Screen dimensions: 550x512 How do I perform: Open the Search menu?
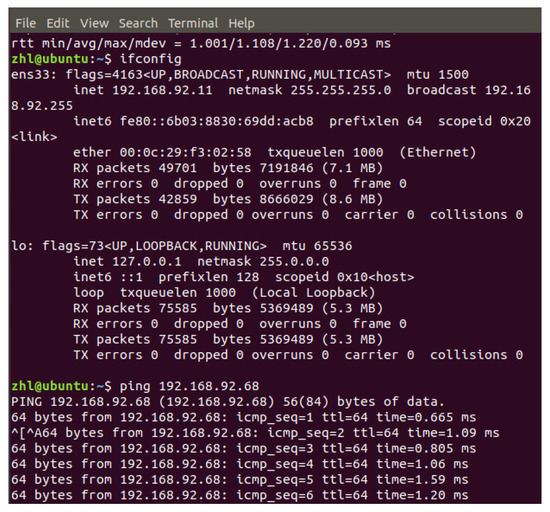138,23
